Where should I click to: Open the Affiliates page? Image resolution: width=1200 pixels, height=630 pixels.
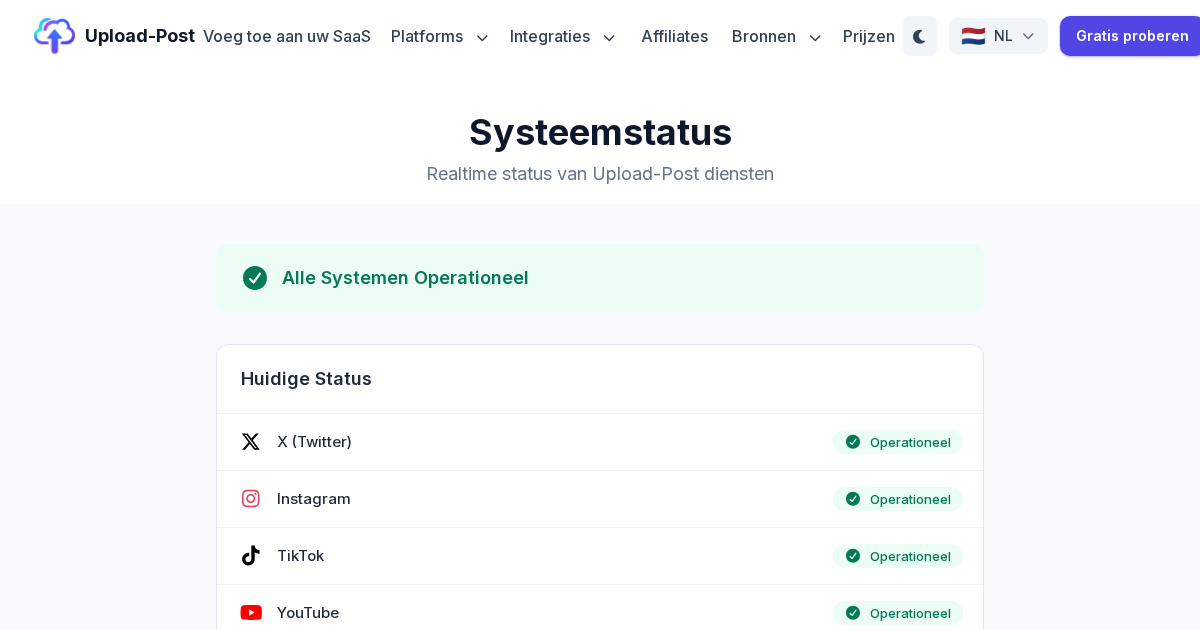675,36
